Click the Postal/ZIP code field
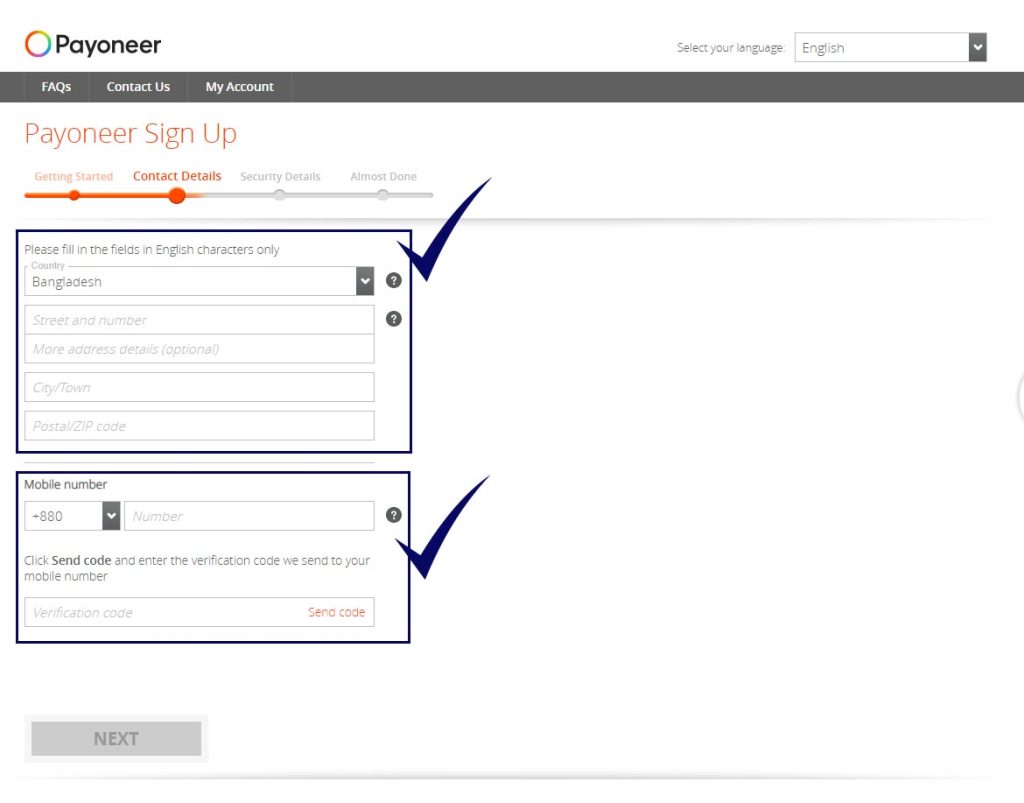 click(199, 426)
